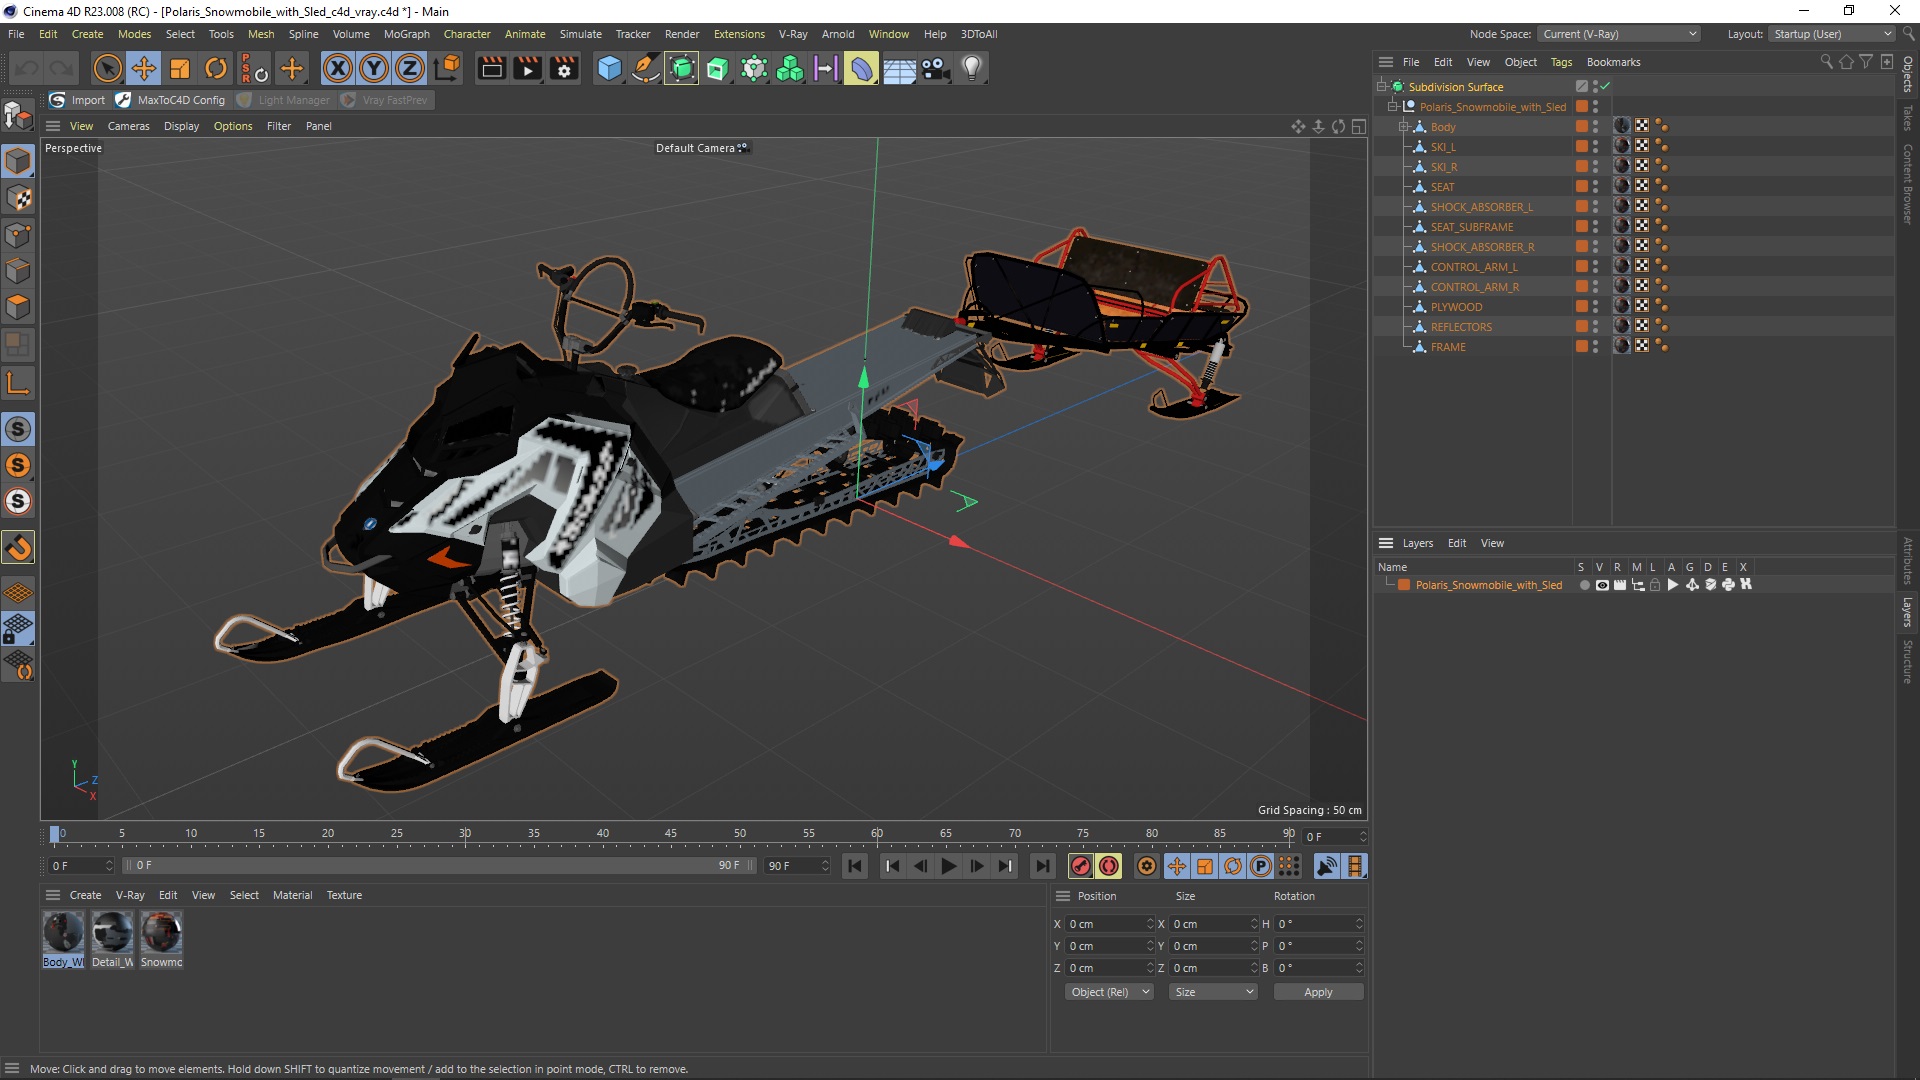This screenshot has height=1080, width=1920.
Task: Click the Redo arrow icon
Action: tap(62, 68)
